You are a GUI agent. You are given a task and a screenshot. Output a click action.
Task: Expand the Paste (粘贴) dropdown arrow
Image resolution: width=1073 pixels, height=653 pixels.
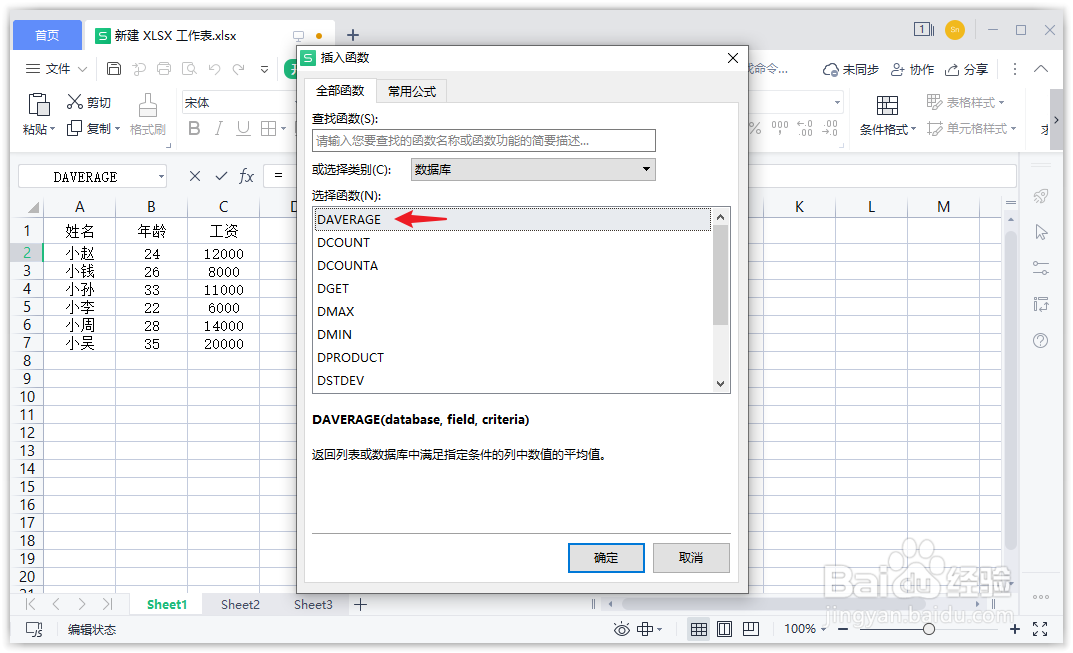[x=53, y=129]
